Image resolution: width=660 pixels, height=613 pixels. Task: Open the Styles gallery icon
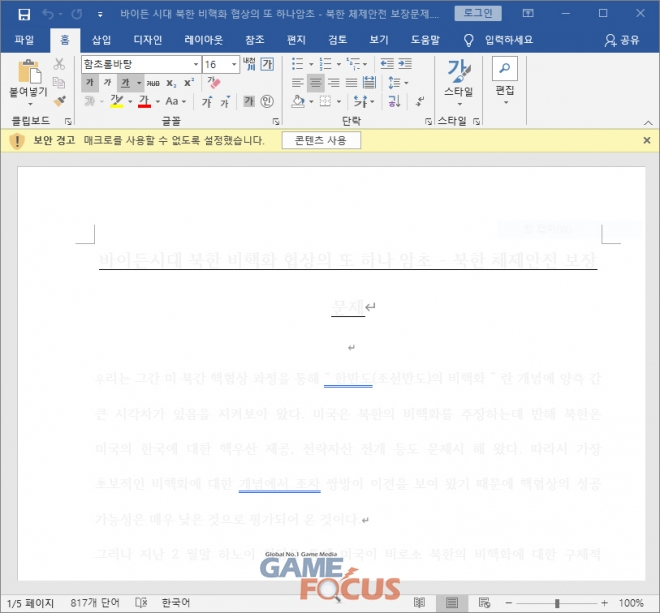[x=458, y=77]
